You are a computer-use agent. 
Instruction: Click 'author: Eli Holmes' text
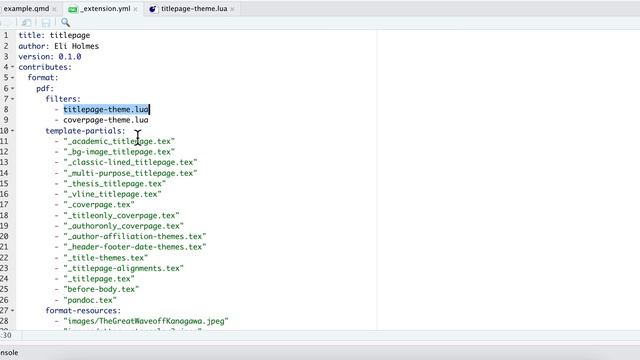59,46
